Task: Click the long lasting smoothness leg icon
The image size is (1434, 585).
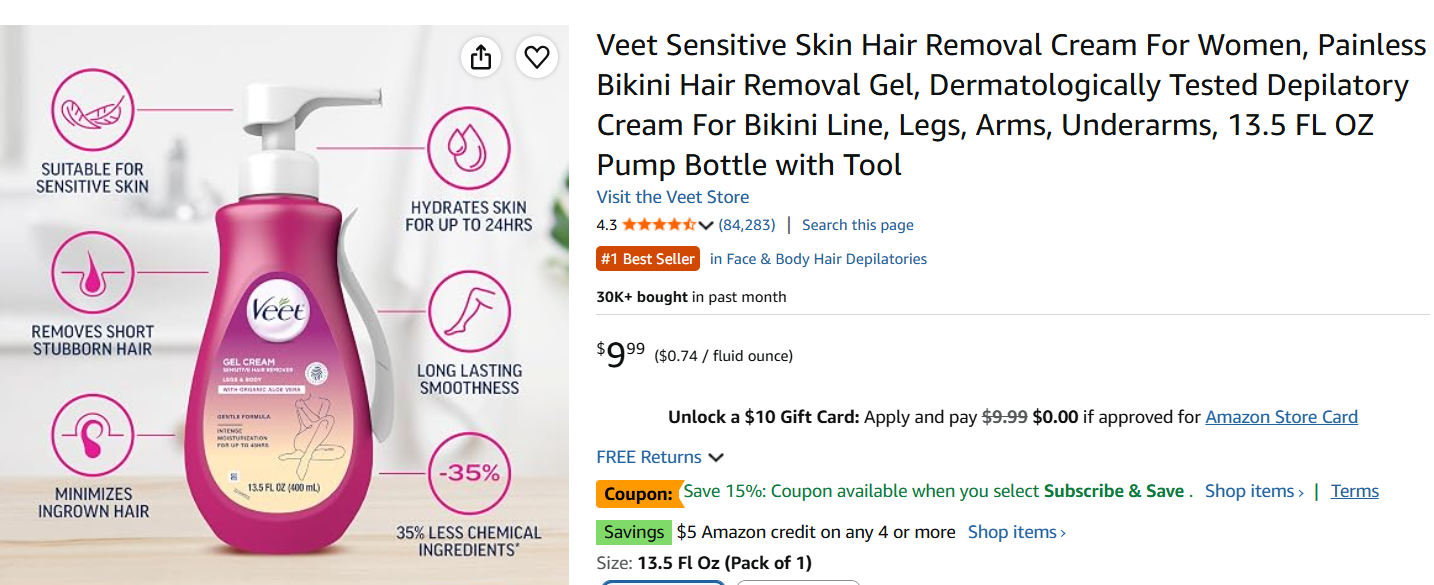Action: [x=469, y=312]
